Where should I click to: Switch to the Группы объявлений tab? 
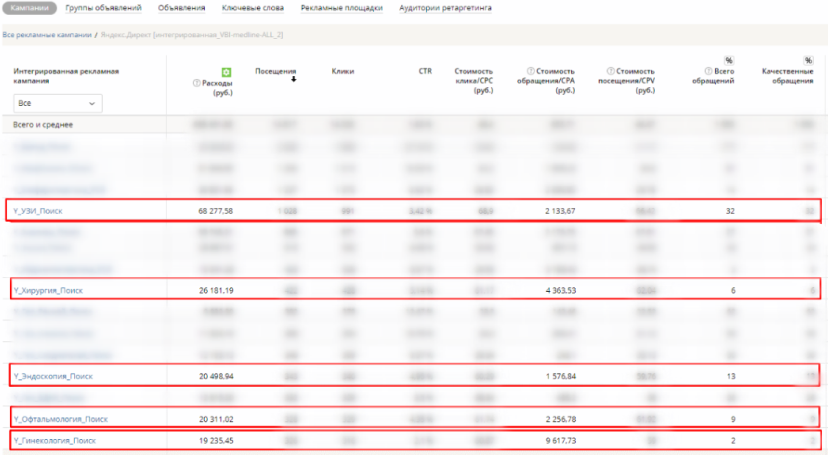click(104, 8)
